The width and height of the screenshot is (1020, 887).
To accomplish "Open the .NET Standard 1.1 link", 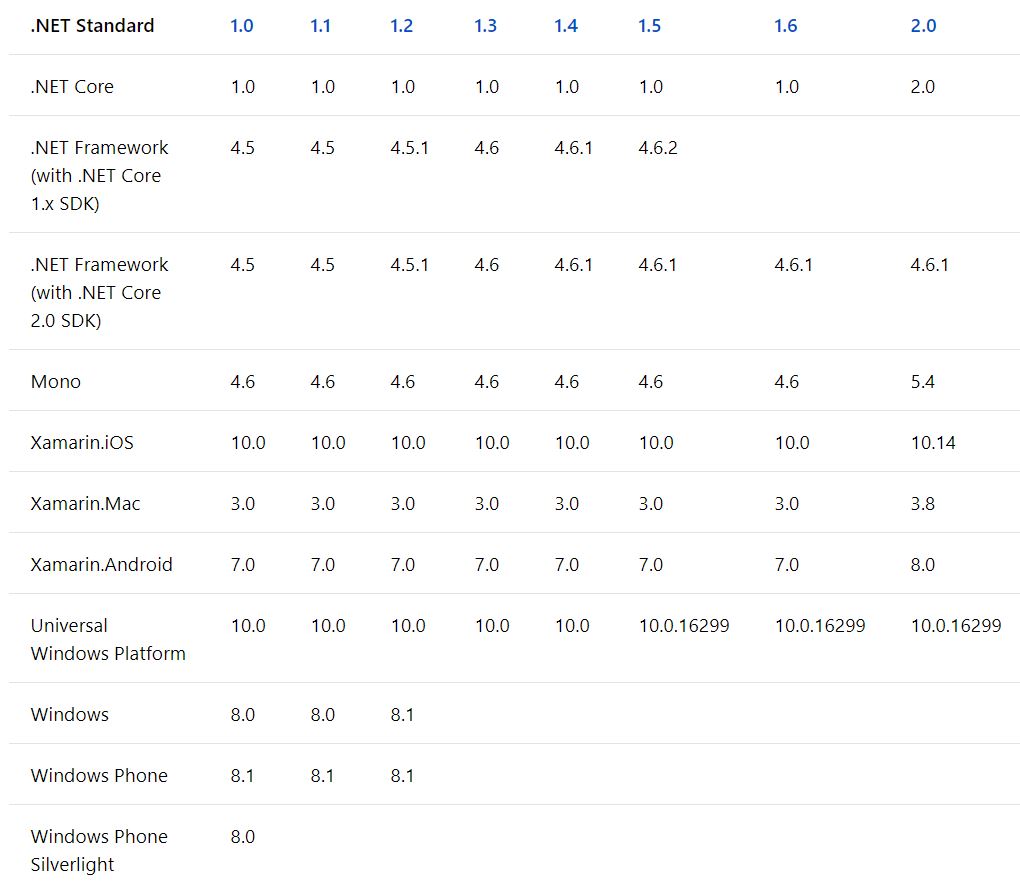I will point(321,25).
